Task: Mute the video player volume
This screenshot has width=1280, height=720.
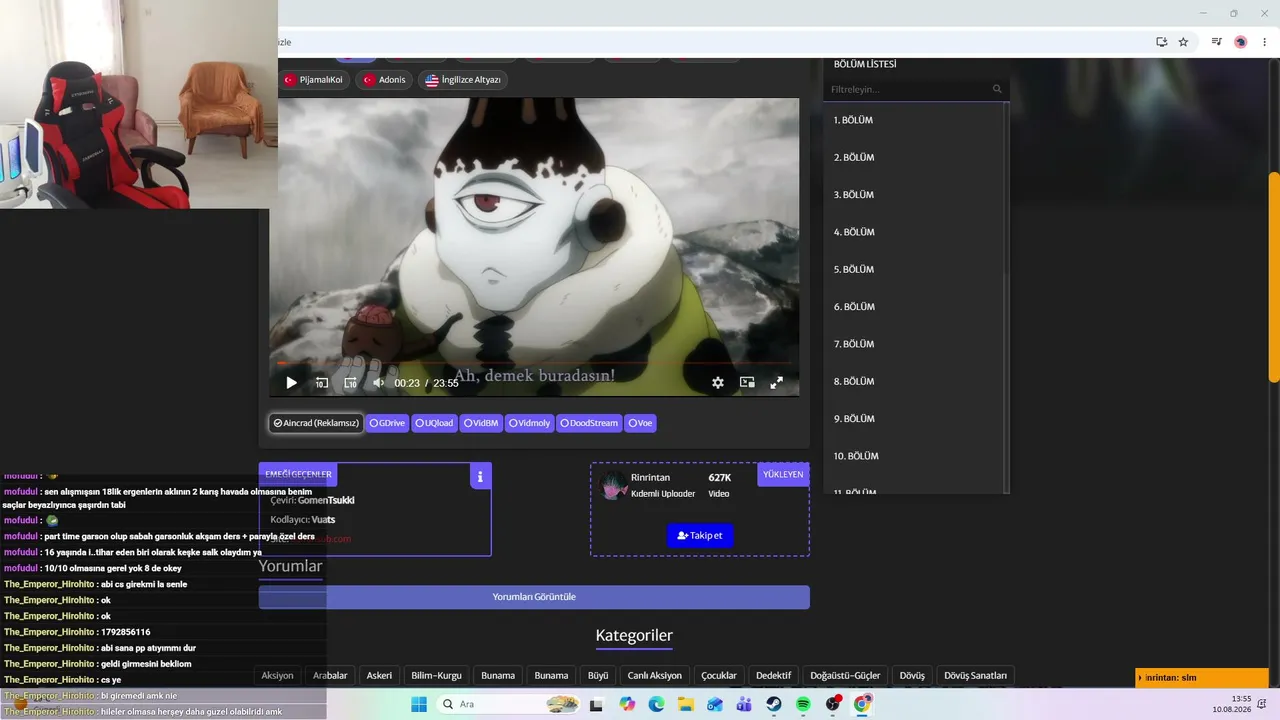Action: [x=379, y=383]
